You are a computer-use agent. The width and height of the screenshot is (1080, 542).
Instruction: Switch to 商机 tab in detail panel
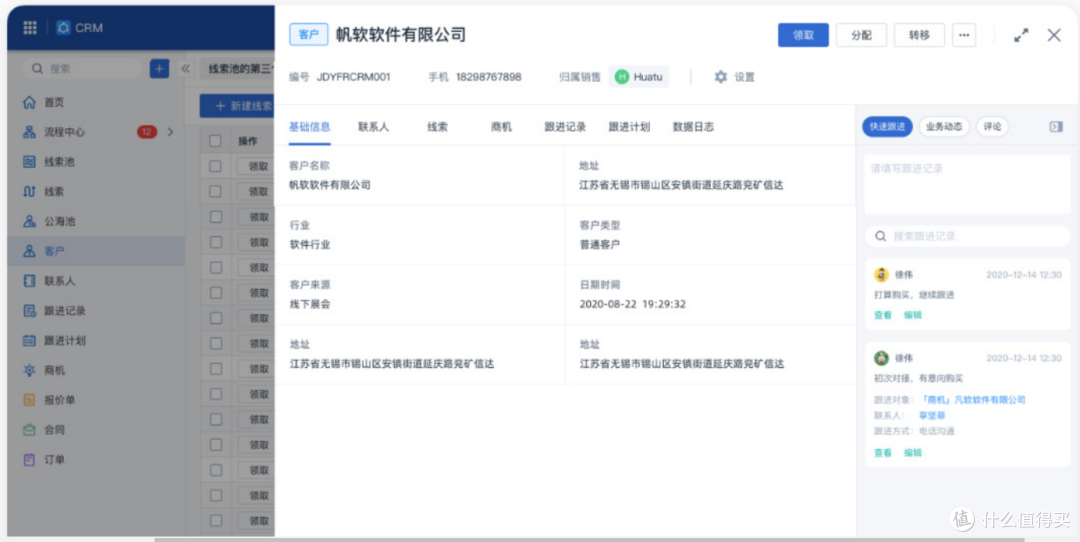coord(501,127)
